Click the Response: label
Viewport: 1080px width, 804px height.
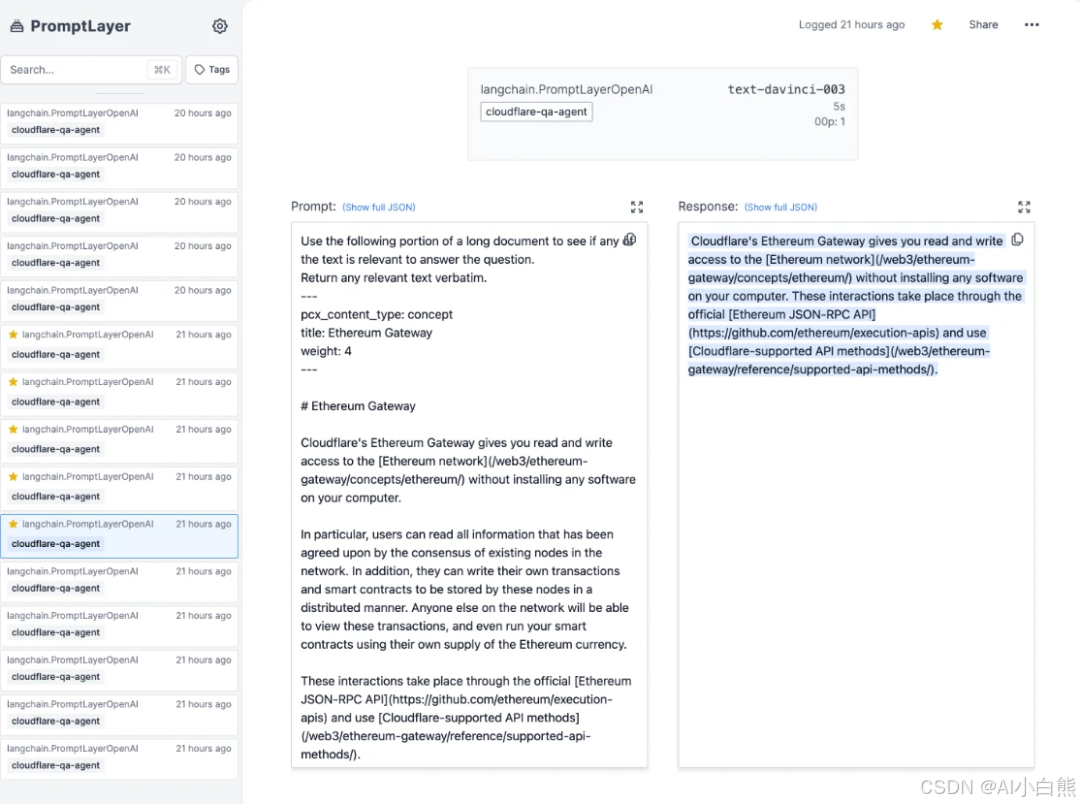(x=708, y=207)
